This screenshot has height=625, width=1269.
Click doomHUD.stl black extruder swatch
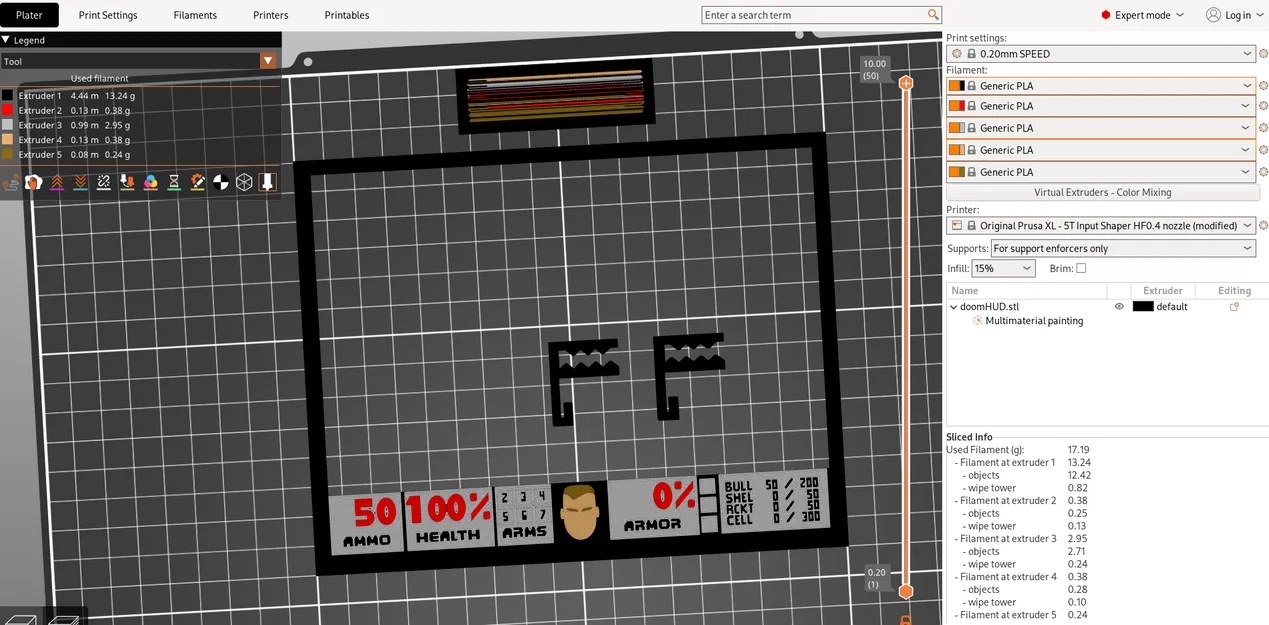click(x=1143, y=307)
